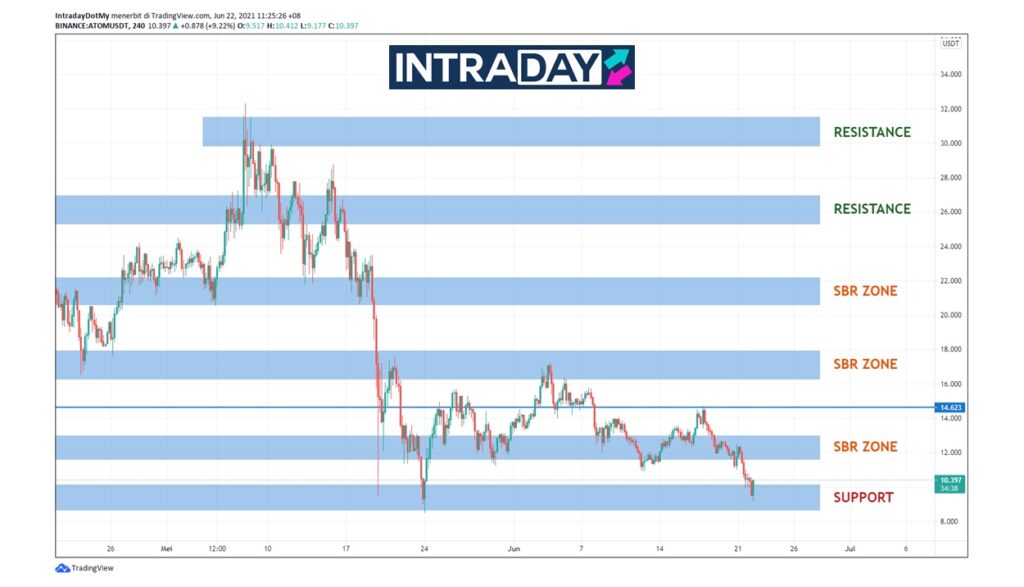This screenshot has height=587, width=1024.
Task: Click the Jun label on the date axis
Action: (x=514, y=549)
